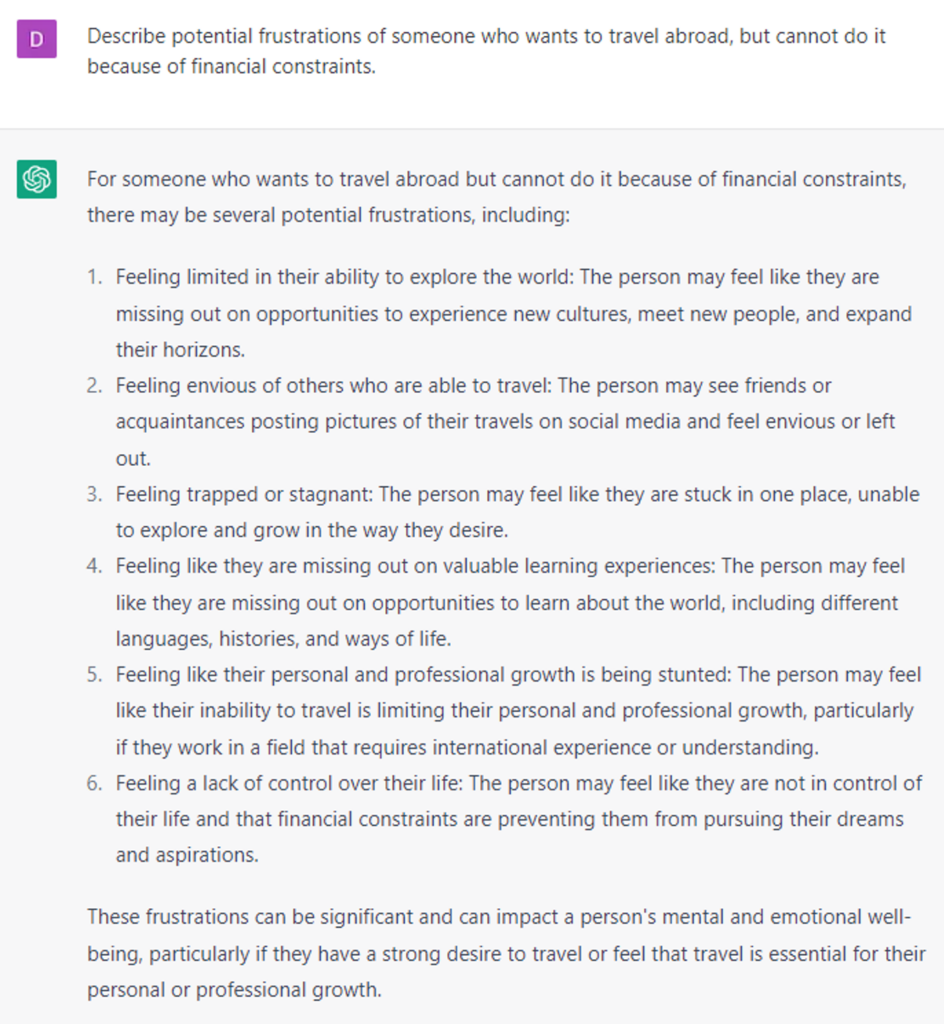Select list item "Feeling limited in their ability"
Screen dimensions: 944x1024
(x=513, y=313)
